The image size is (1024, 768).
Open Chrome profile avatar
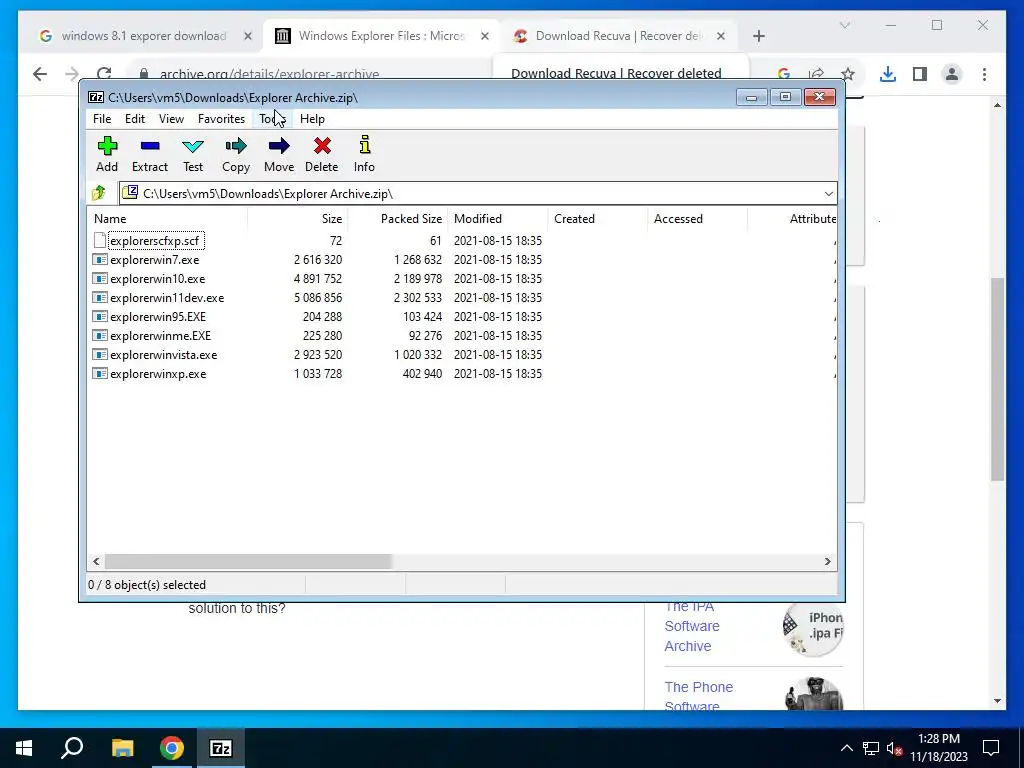click(952, 74)
